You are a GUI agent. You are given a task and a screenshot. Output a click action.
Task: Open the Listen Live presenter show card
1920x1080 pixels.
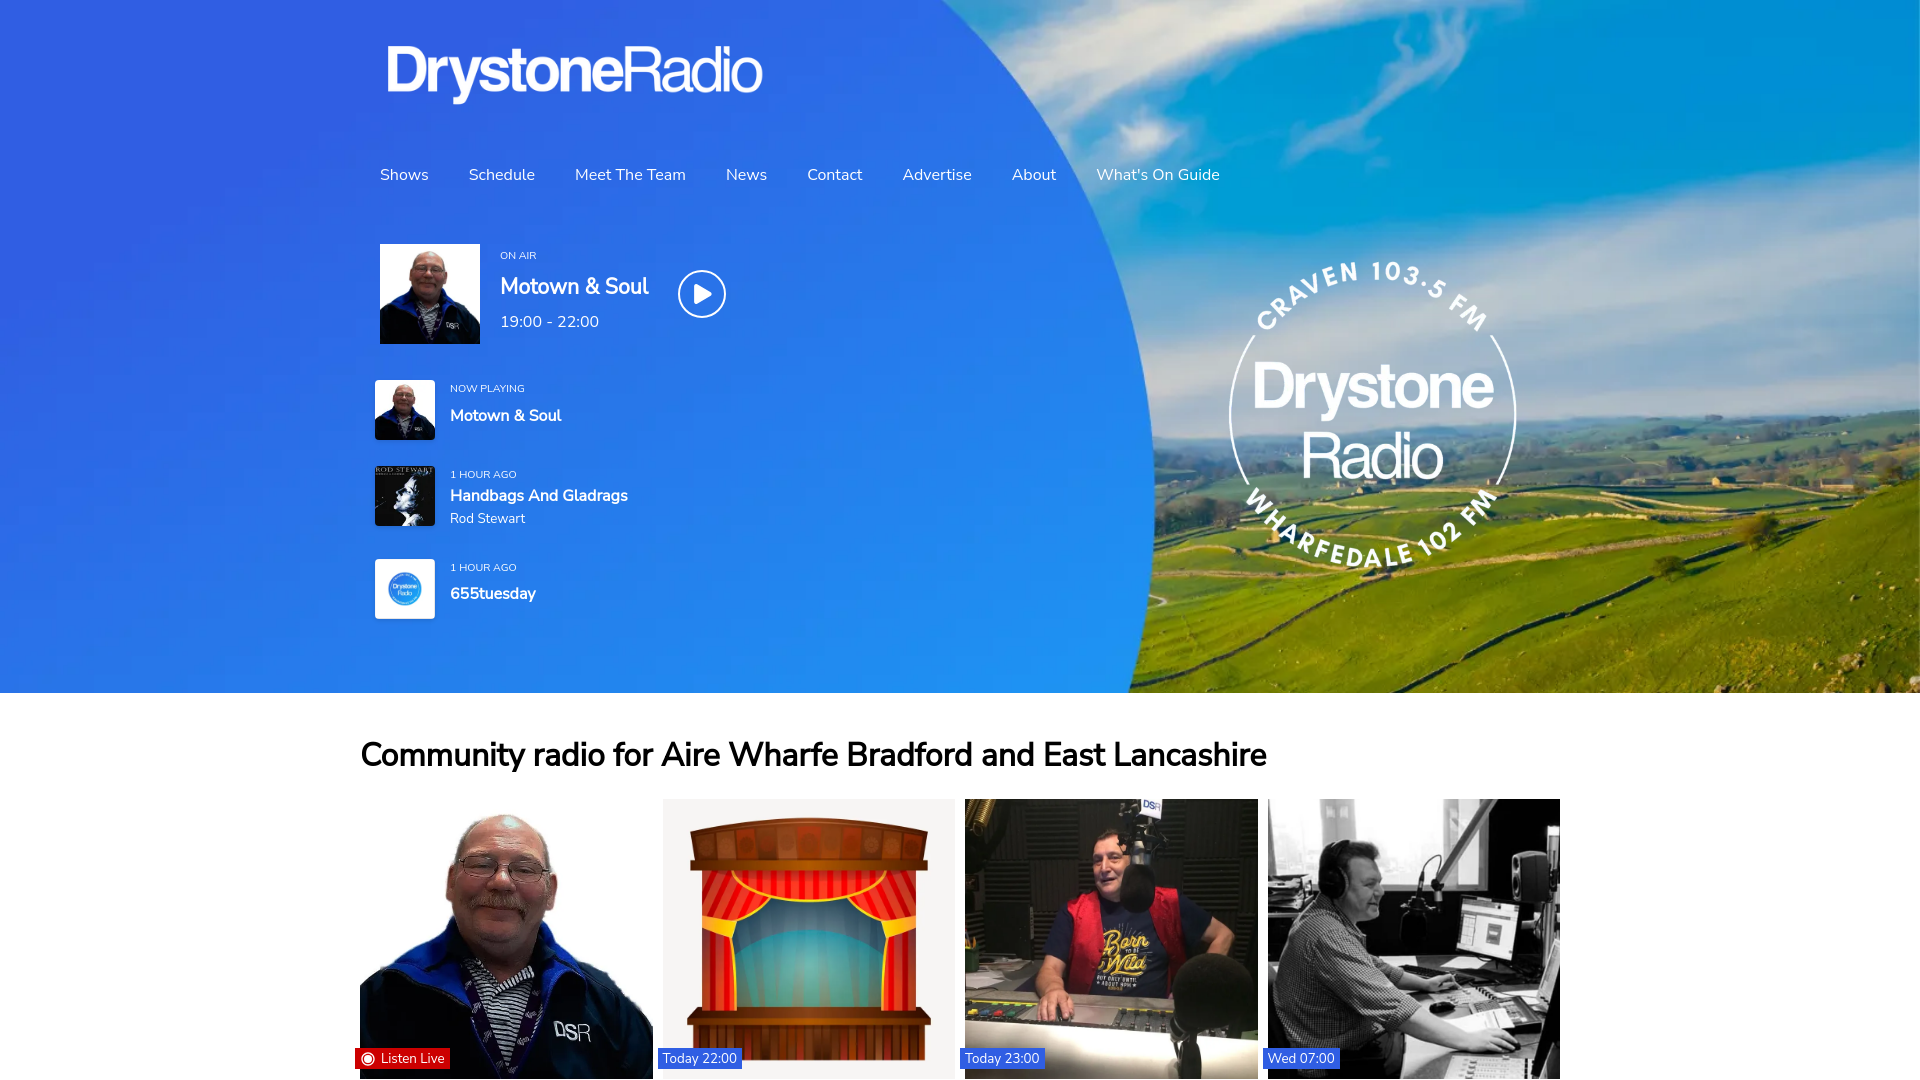coord(506,939)
